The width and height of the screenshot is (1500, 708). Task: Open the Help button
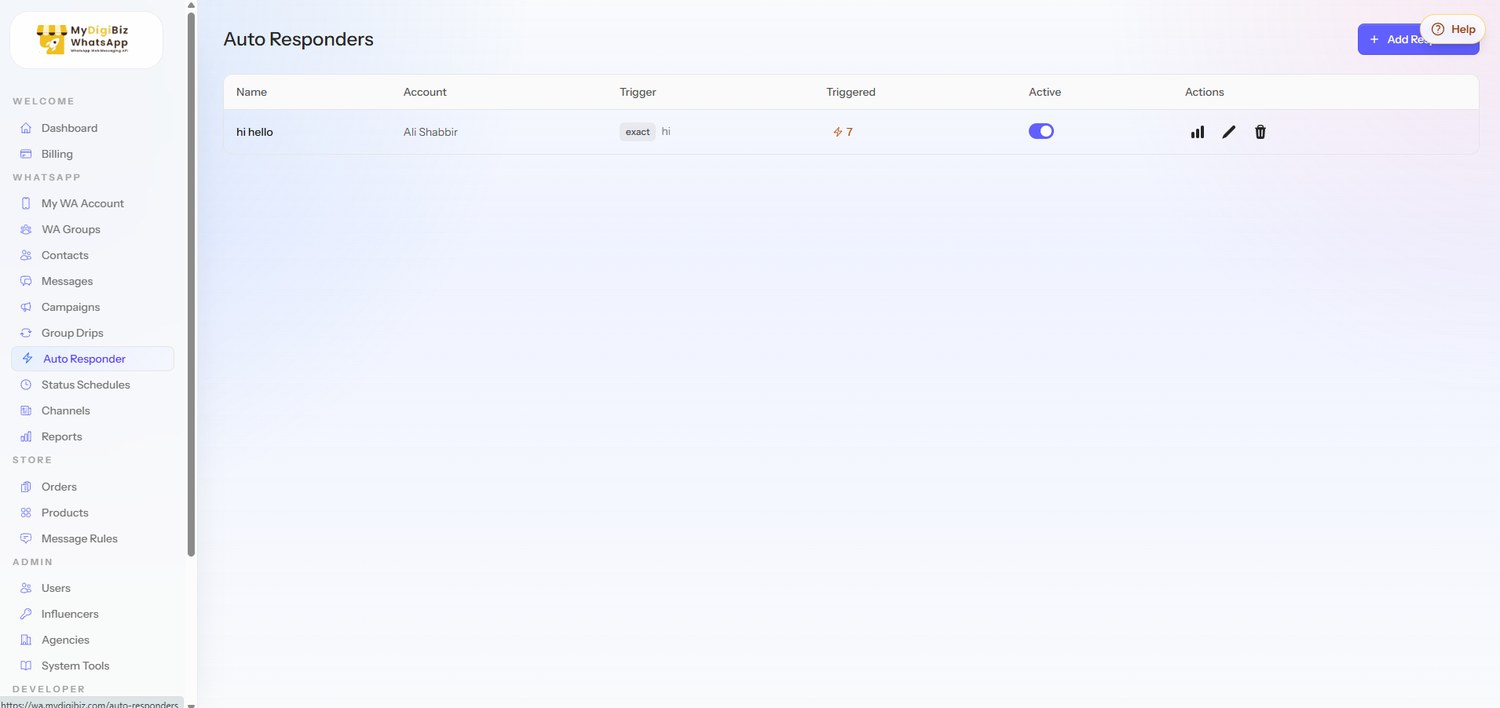tap(1453, 29)
